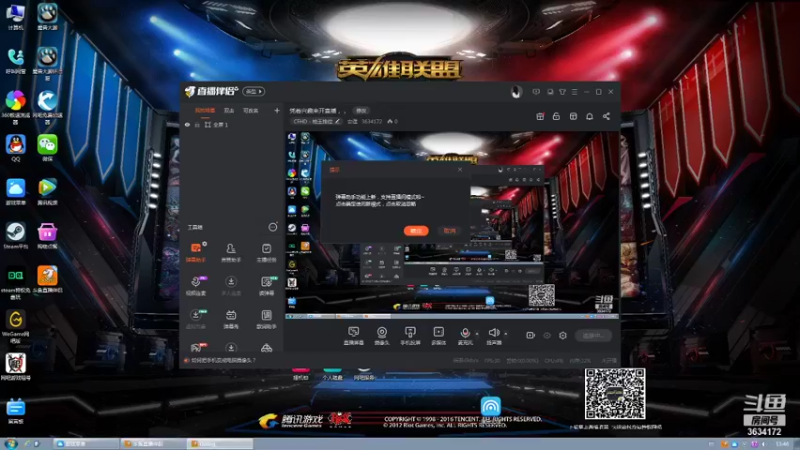Viewport: 800px width, 450px height.
Task: Switch to the third scene tab
Action: 251,110
